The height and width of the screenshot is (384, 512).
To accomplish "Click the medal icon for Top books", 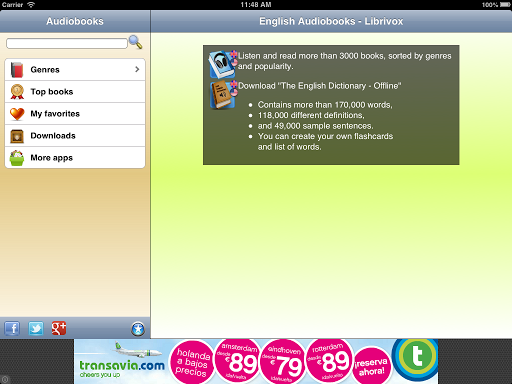I will coord(17,92).
